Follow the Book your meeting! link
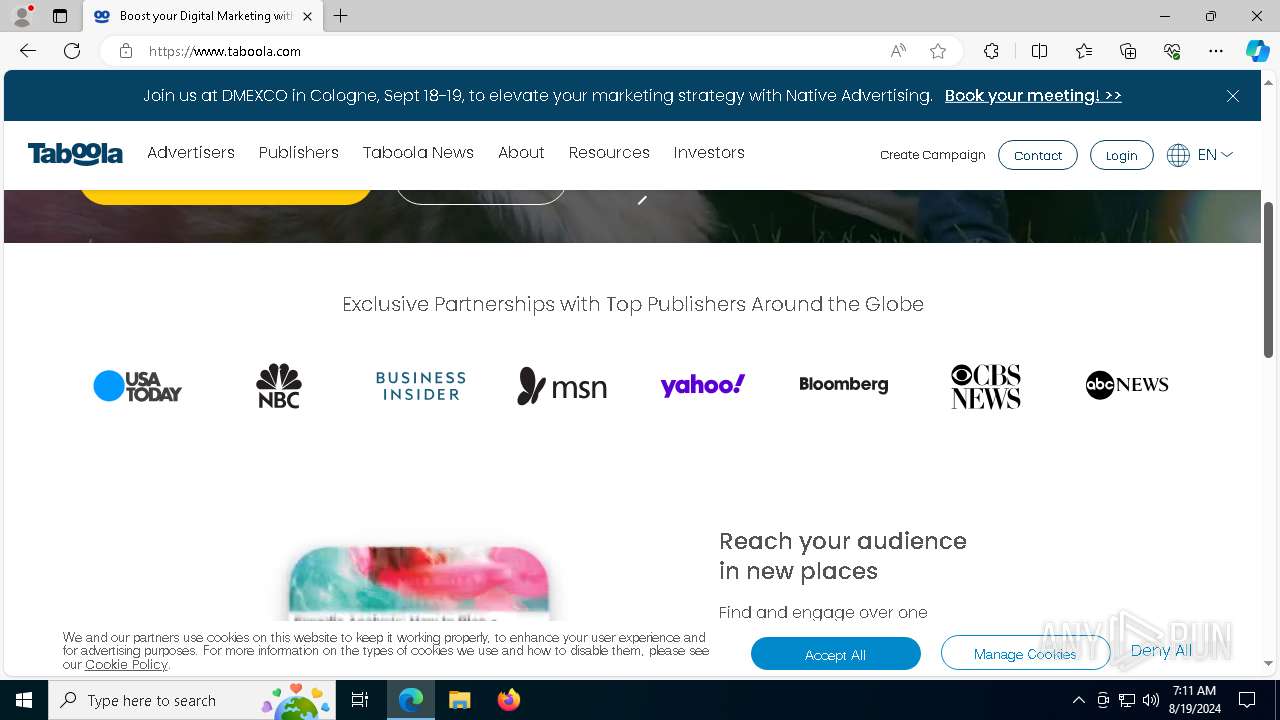The width and height of the screenshot is (1280, 720). click(x=1033, y=96)
